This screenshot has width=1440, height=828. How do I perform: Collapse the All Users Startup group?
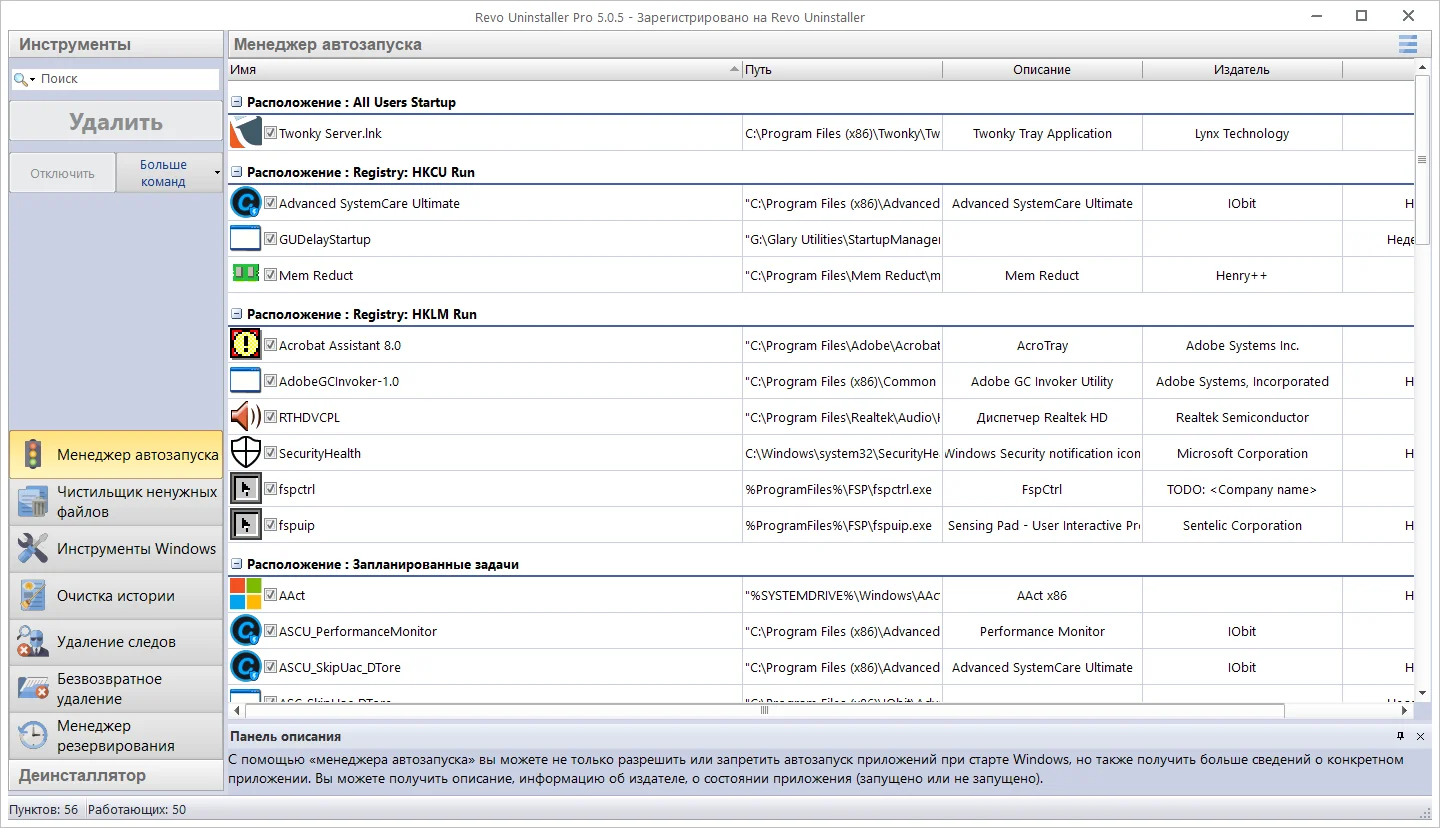(237, 102)
